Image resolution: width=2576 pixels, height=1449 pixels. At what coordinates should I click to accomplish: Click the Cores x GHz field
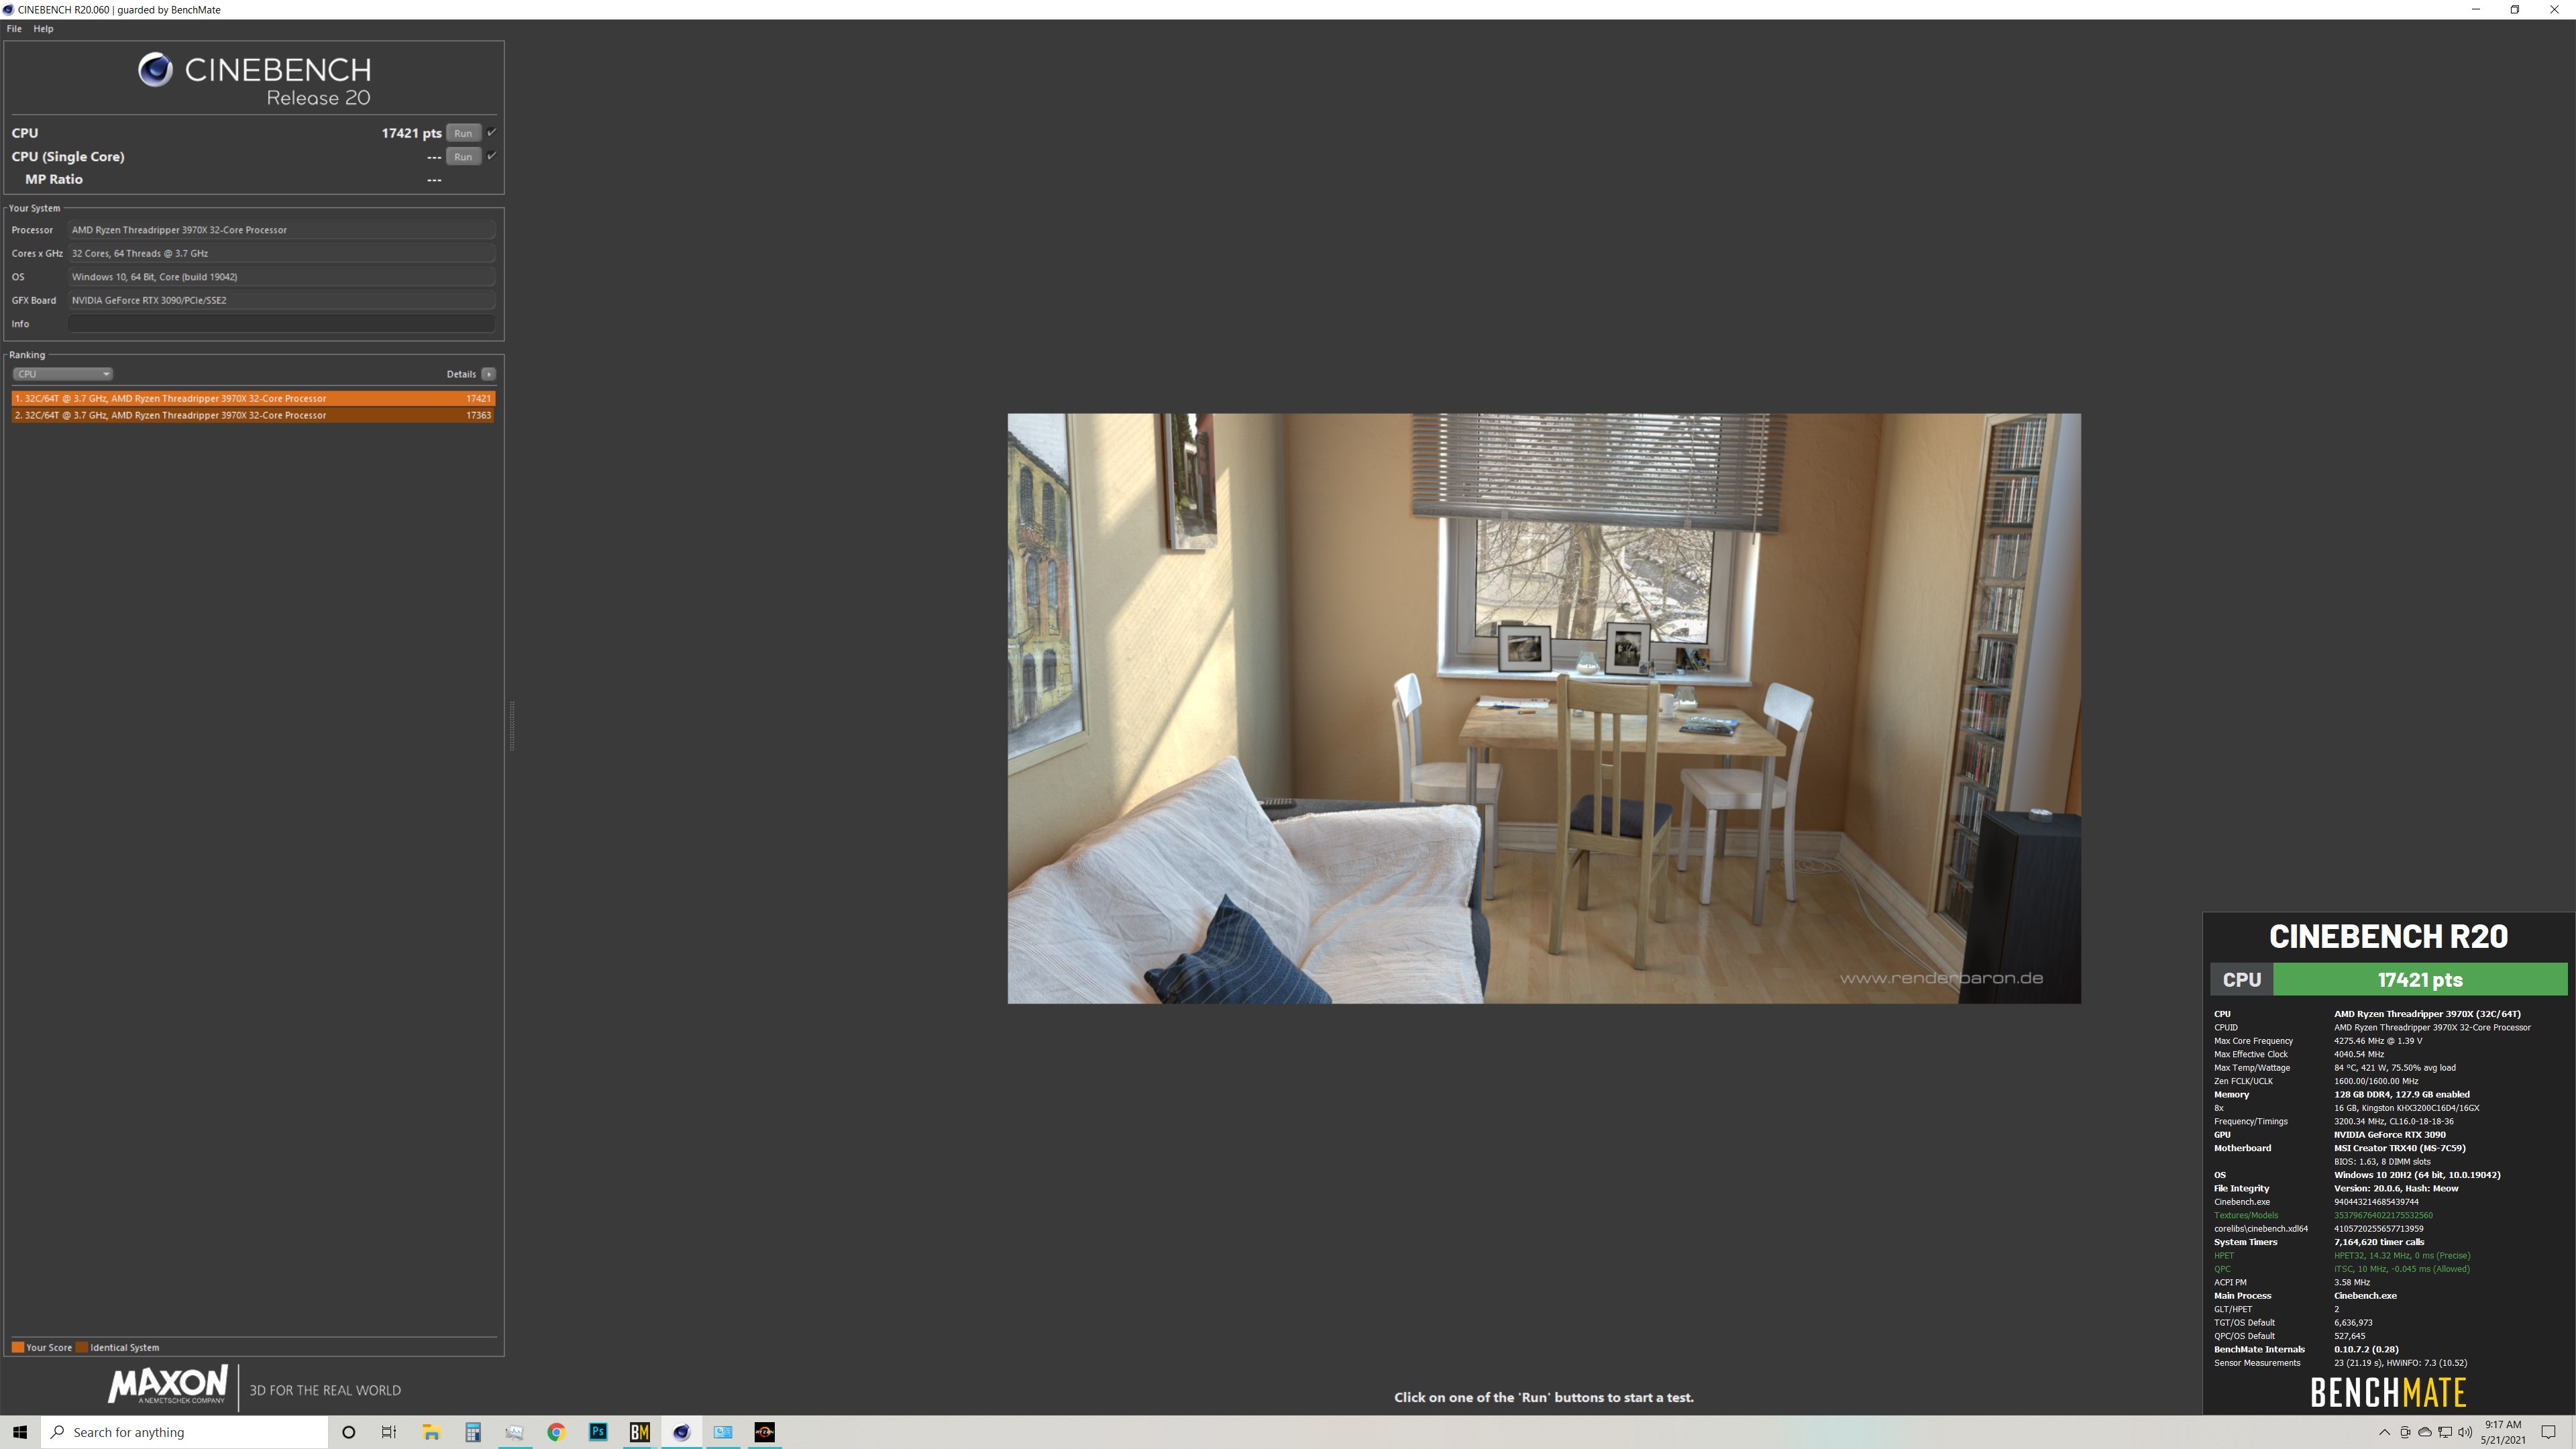click(281, 253)
